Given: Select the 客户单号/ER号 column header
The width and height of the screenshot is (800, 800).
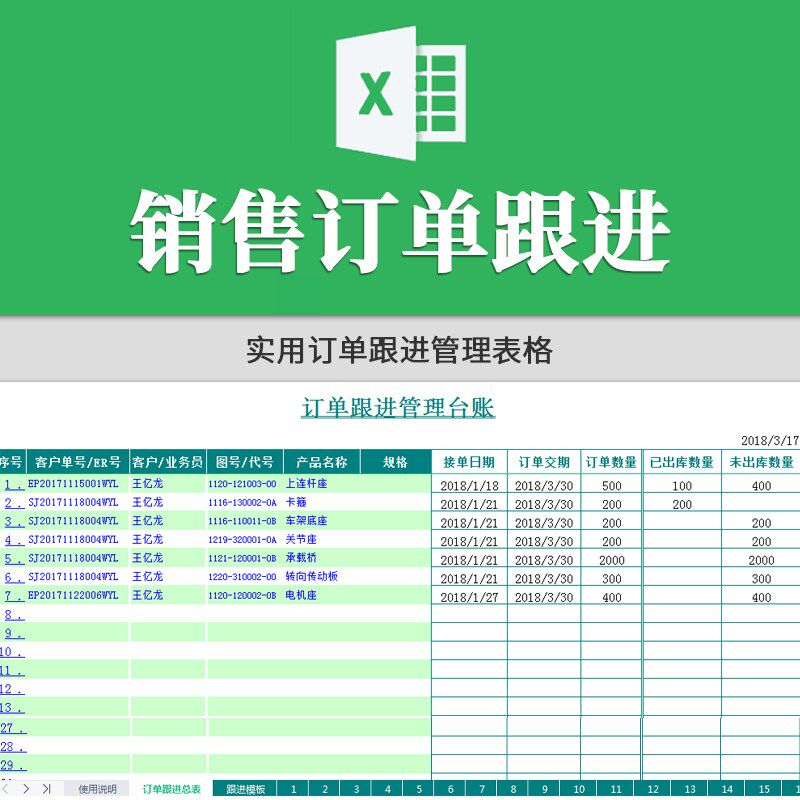Looking at the screenshot, I should (78, 462).
